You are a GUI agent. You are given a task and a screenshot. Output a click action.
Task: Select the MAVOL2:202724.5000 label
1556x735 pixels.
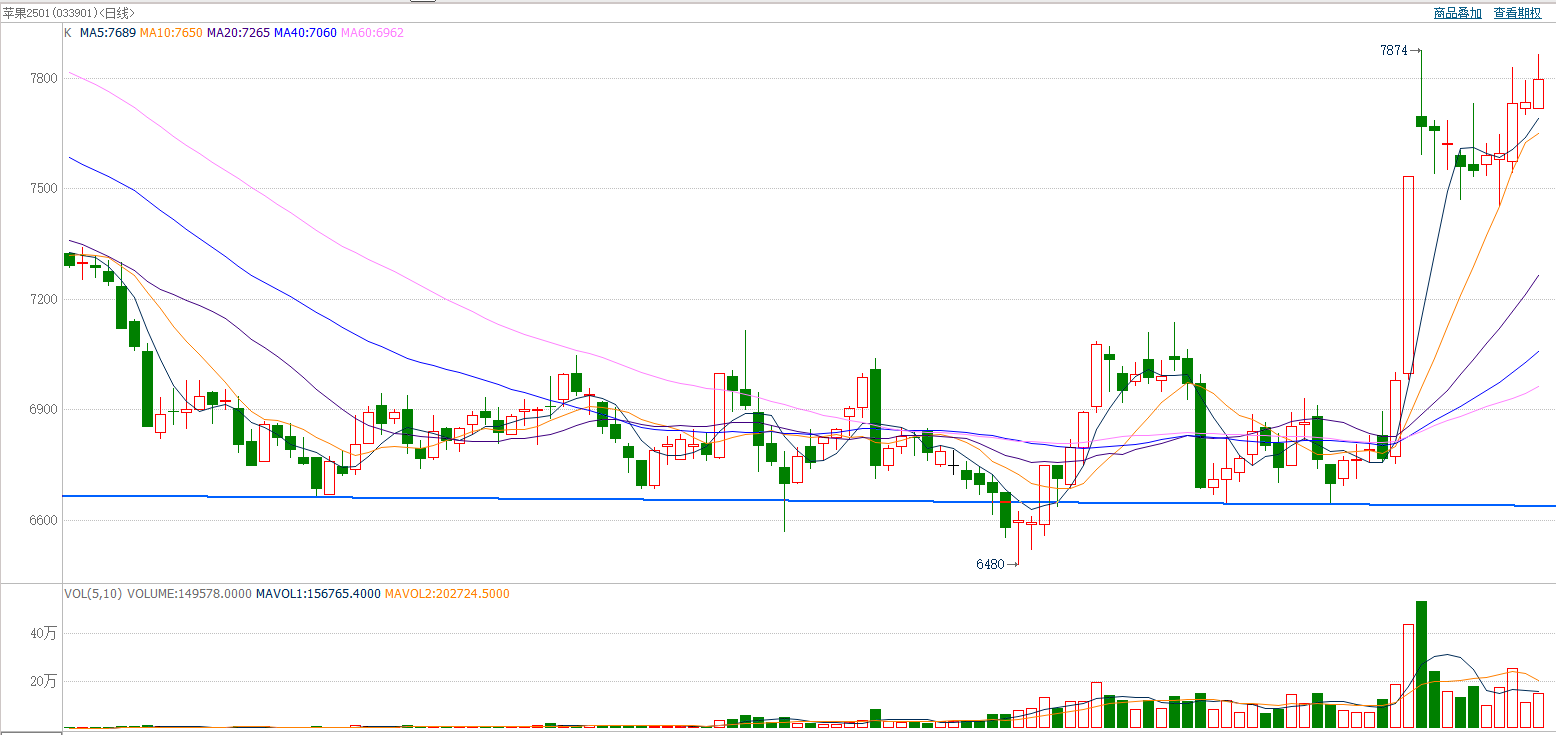click(x=447, y=594)
